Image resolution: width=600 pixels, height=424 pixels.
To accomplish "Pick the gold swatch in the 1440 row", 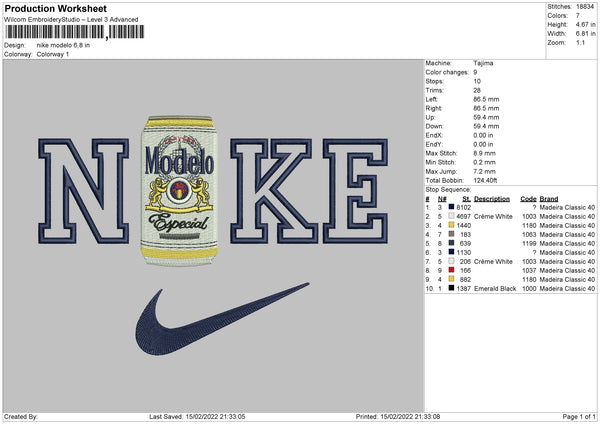I will pos(451,225).
